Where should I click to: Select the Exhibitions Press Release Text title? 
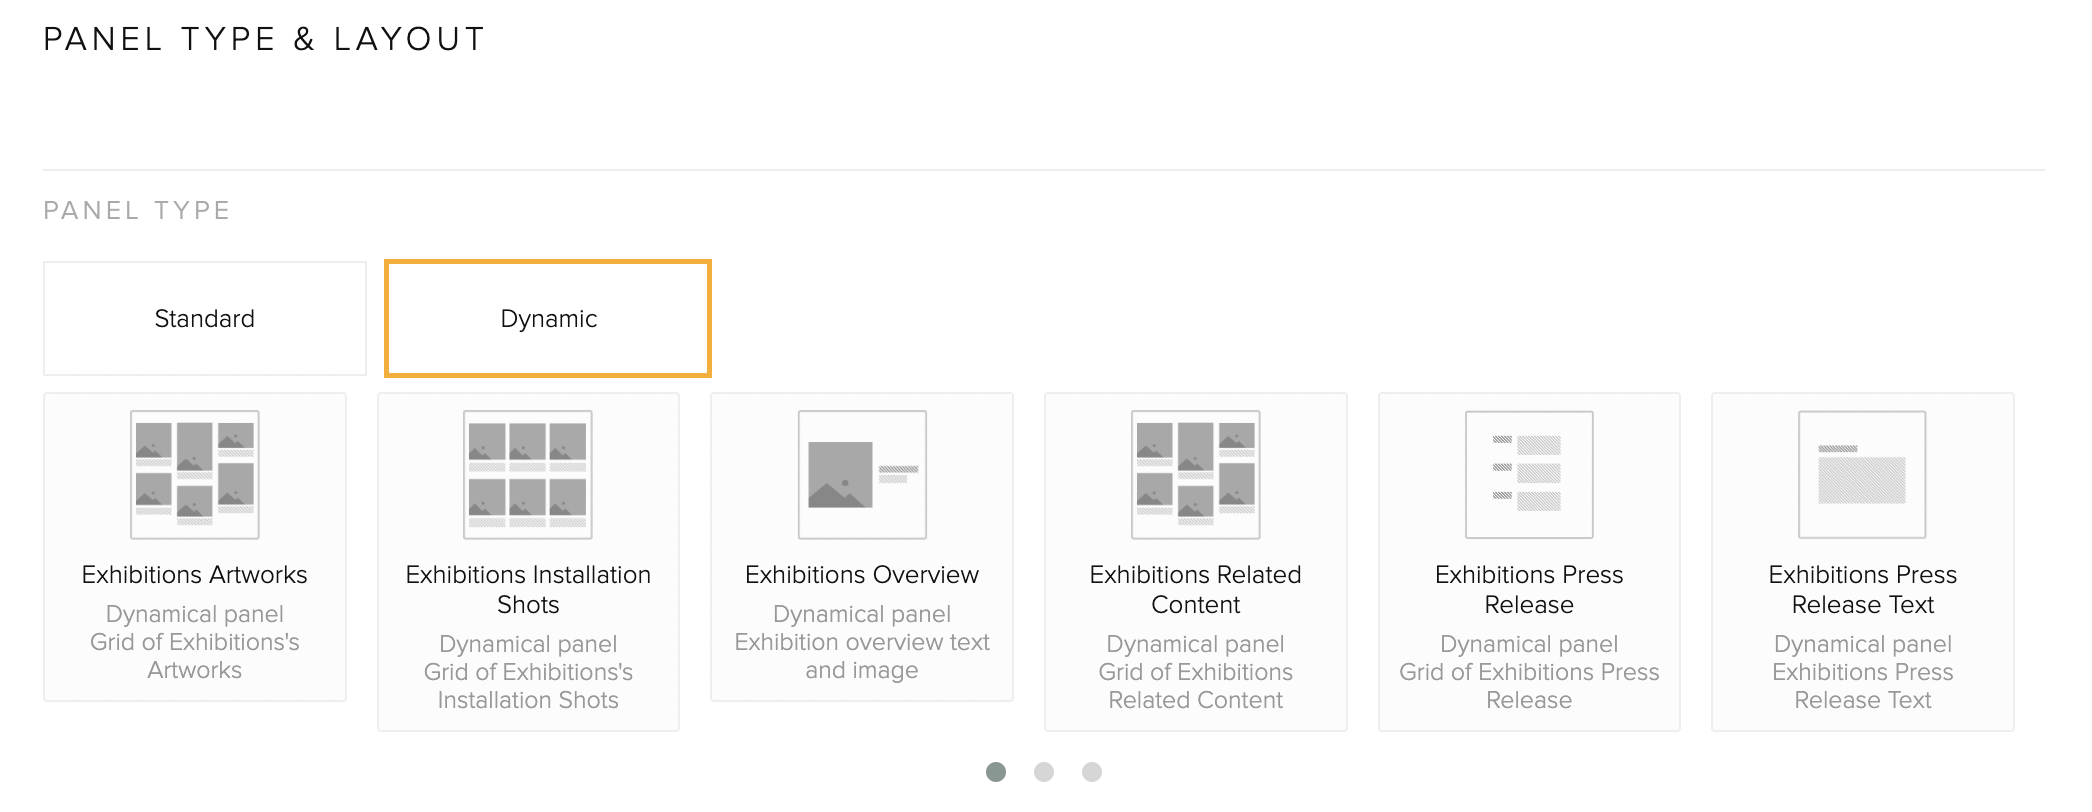(1863, 590)
